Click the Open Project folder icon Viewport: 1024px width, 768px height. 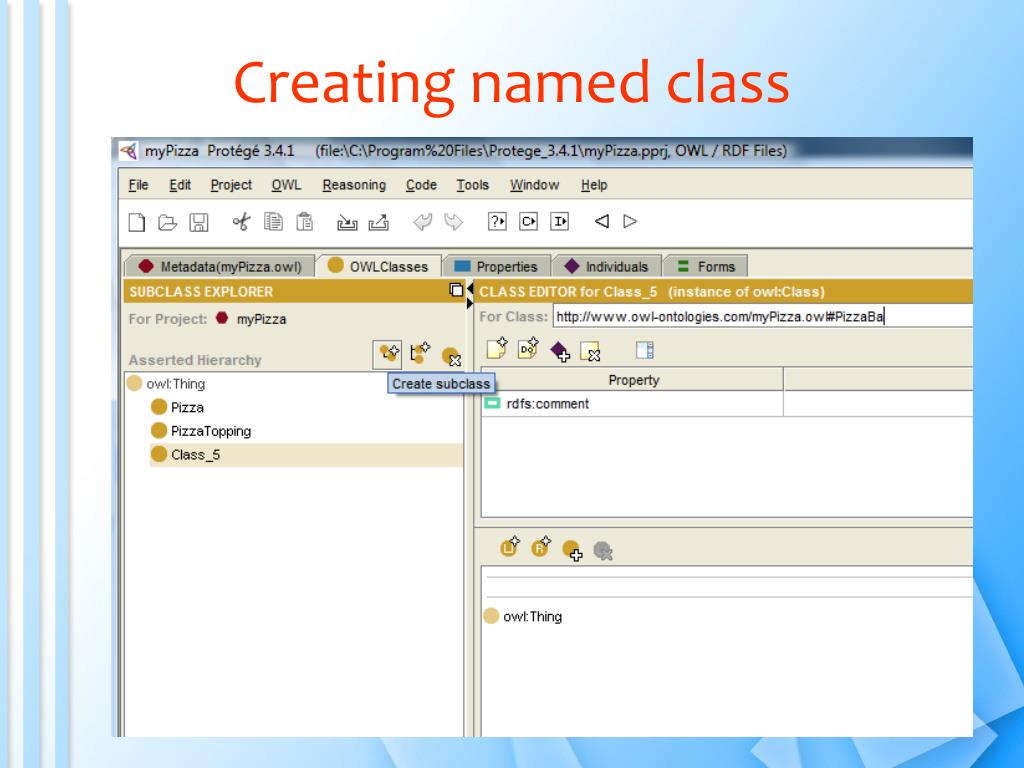pos(168,223)
